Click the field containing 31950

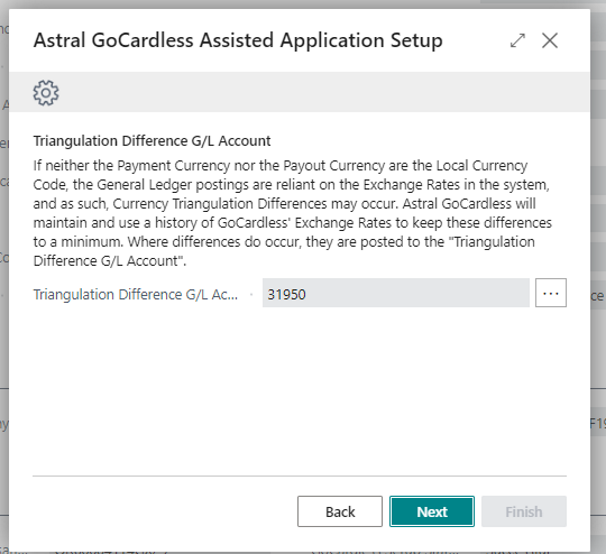(394, 294)
